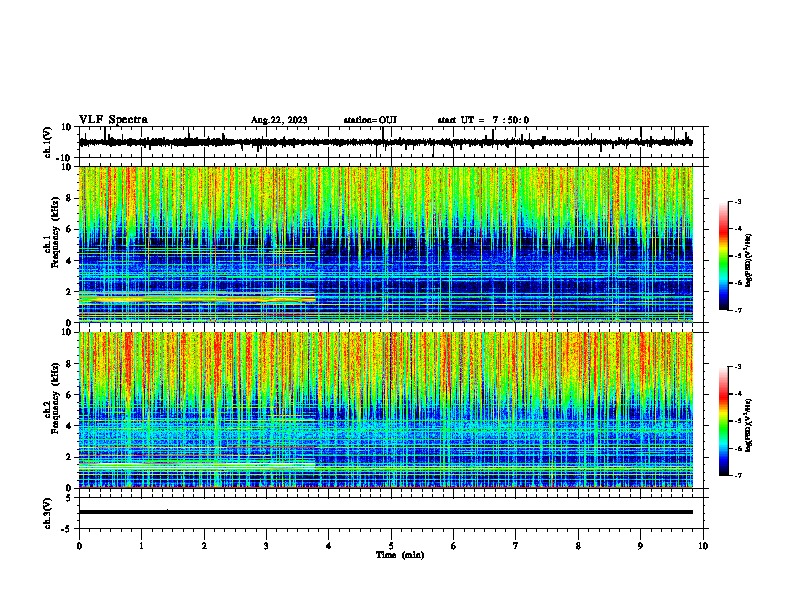Click tick label "6" on the time axis
This screenshot has width=792, height=612.
pyautogui.click(x=454, y=546)
